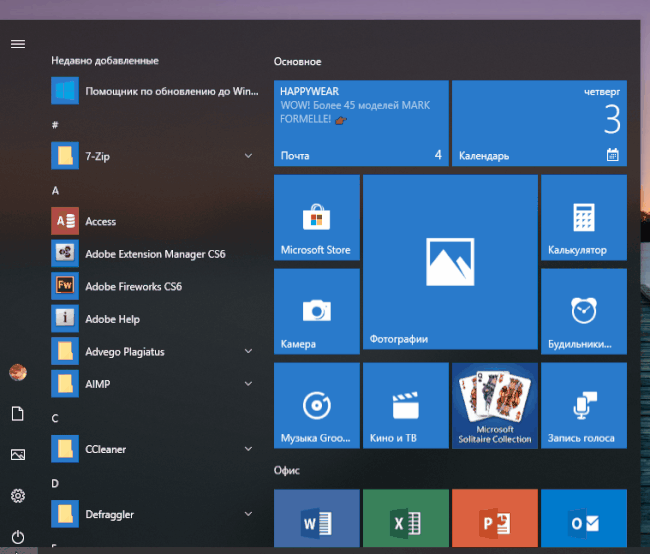Open the Музыка Groove tile

pyautogui.click(x=317, y=406)
